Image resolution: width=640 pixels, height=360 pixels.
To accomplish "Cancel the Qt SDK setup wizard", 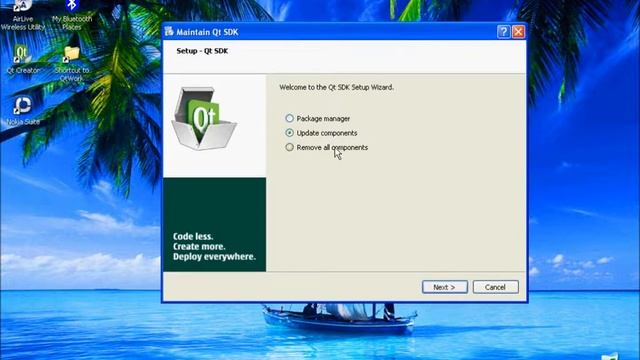I will tap(496, 287).
